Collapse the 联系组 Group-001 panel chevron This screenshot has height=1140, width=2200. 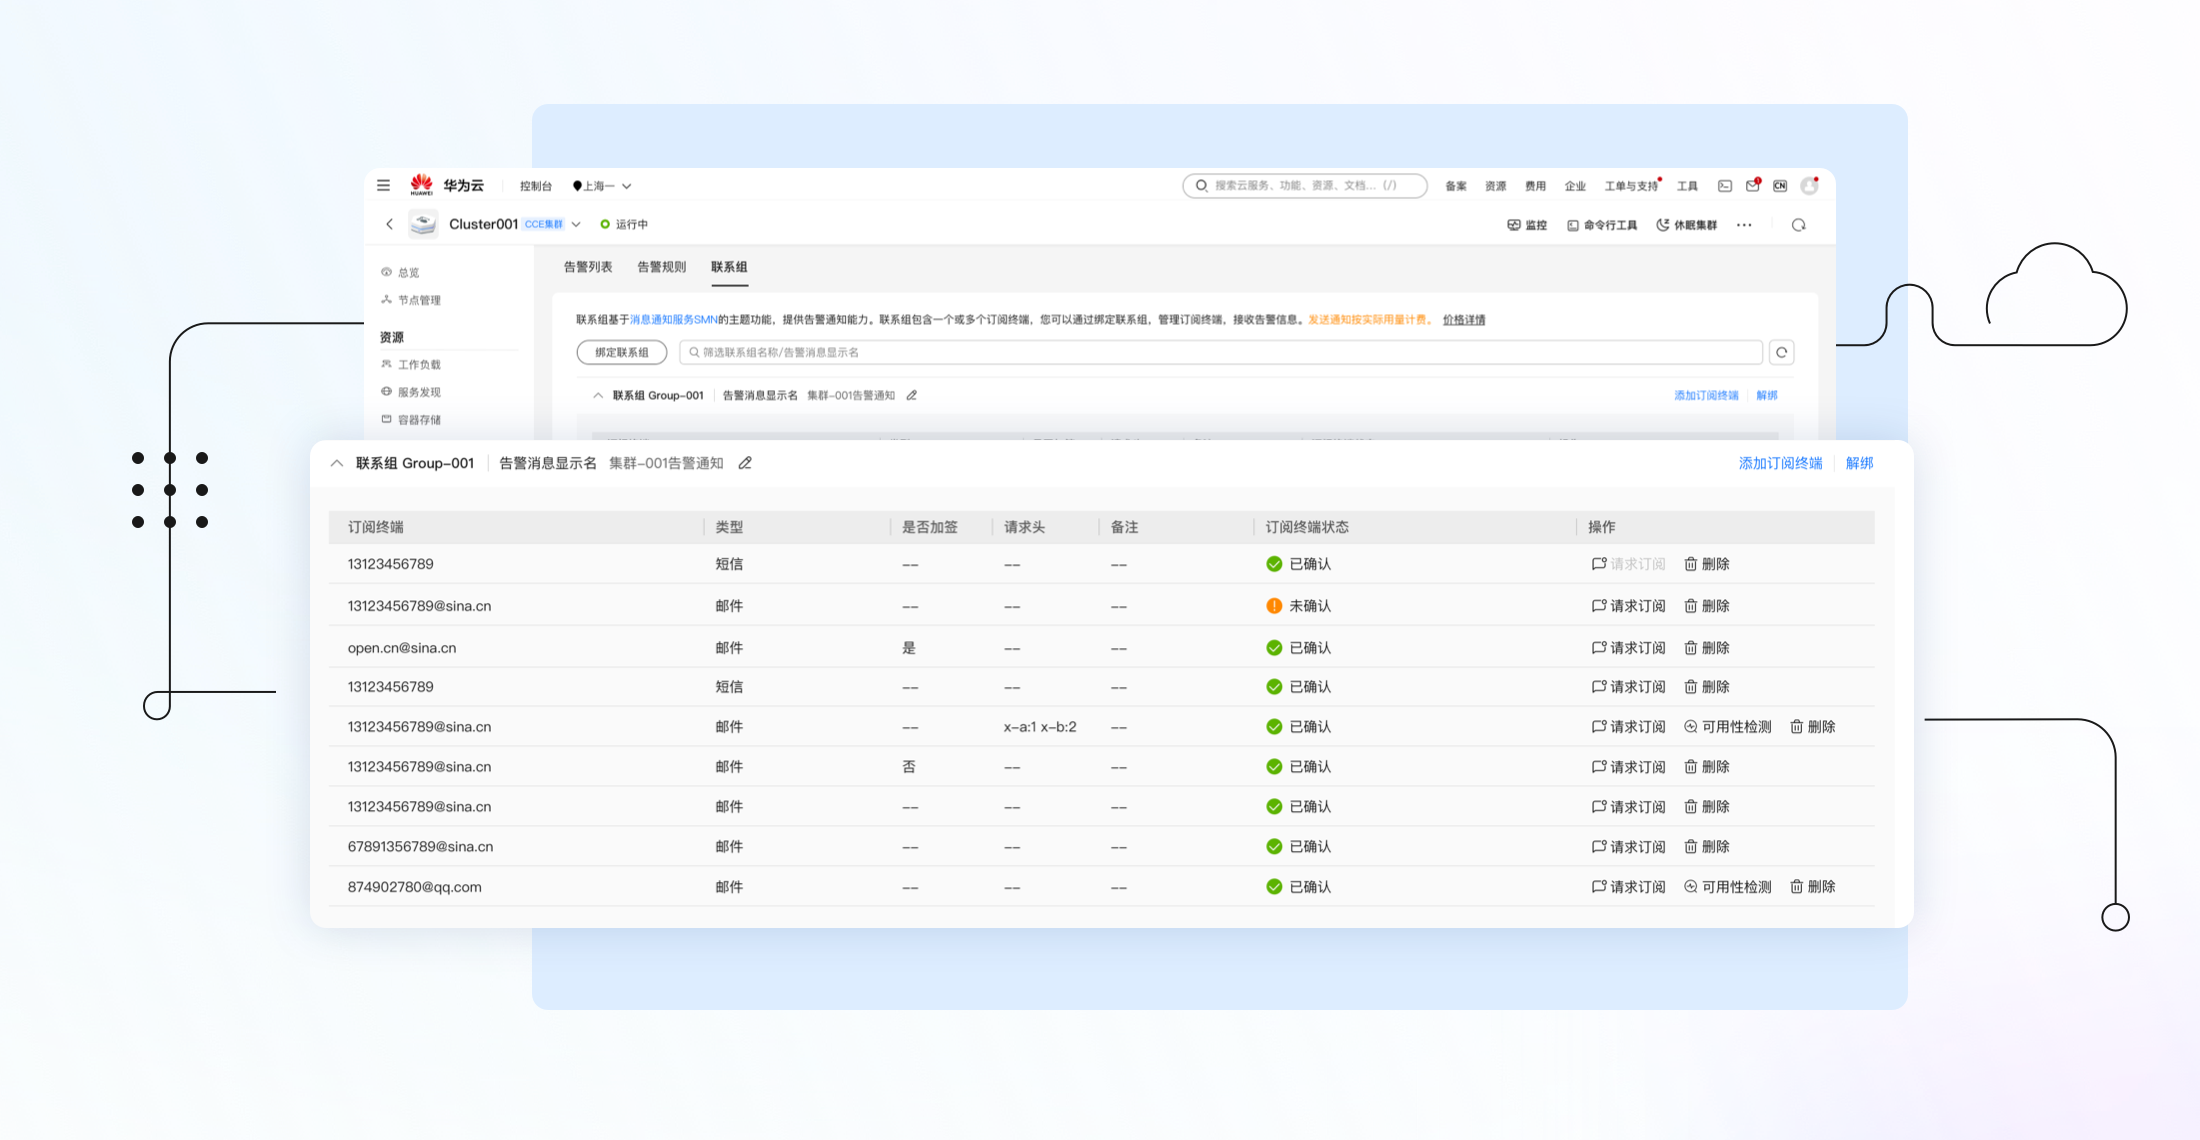point(337,463)
